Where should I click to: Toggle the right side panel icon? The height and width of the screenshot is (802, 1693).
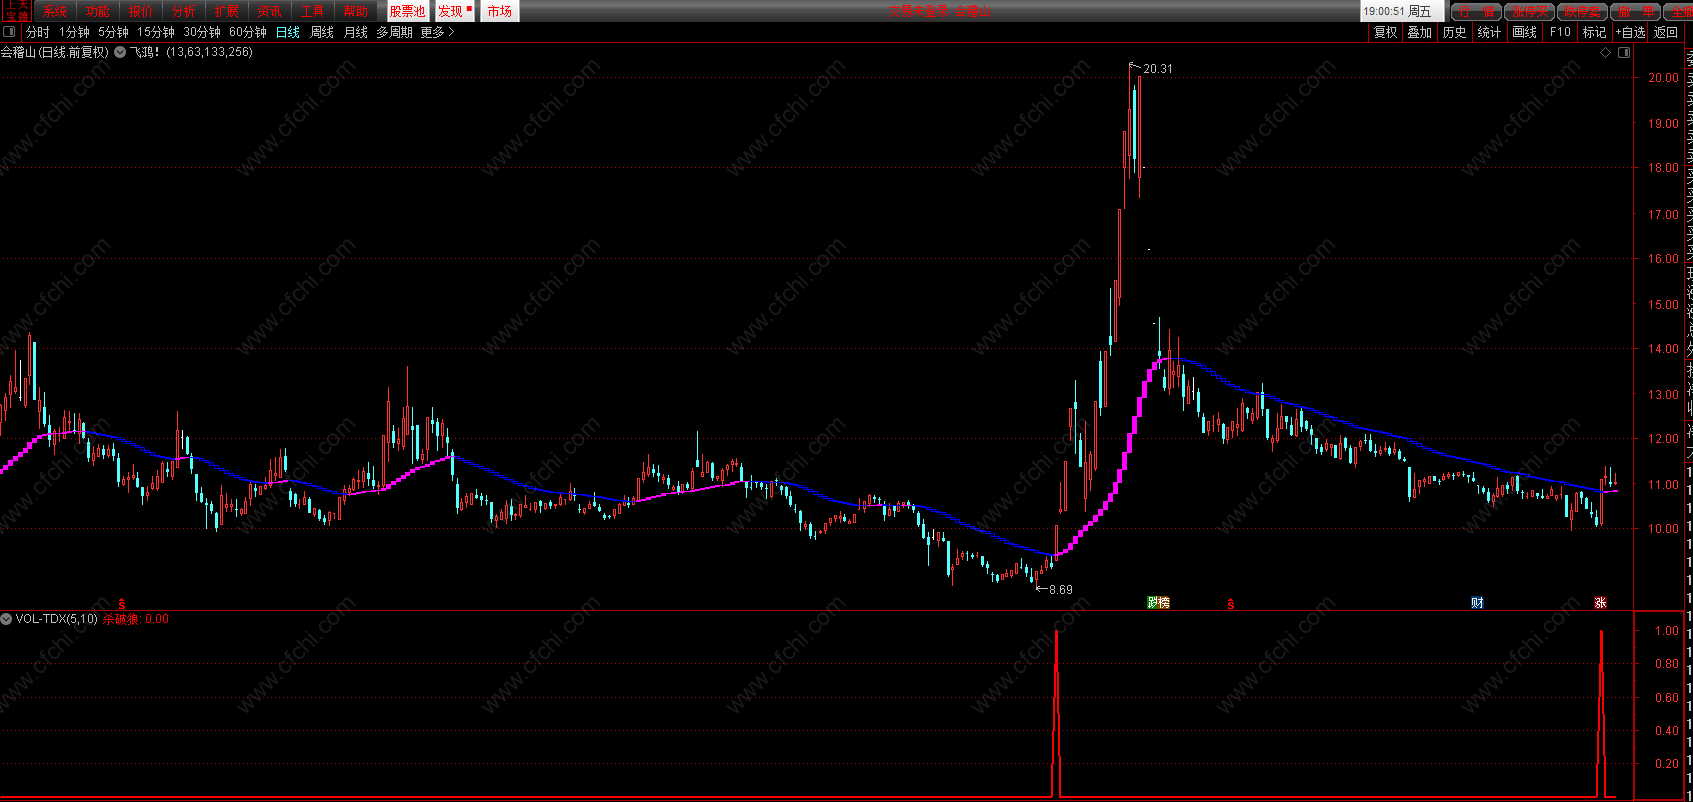click(x=1624, y=52)
